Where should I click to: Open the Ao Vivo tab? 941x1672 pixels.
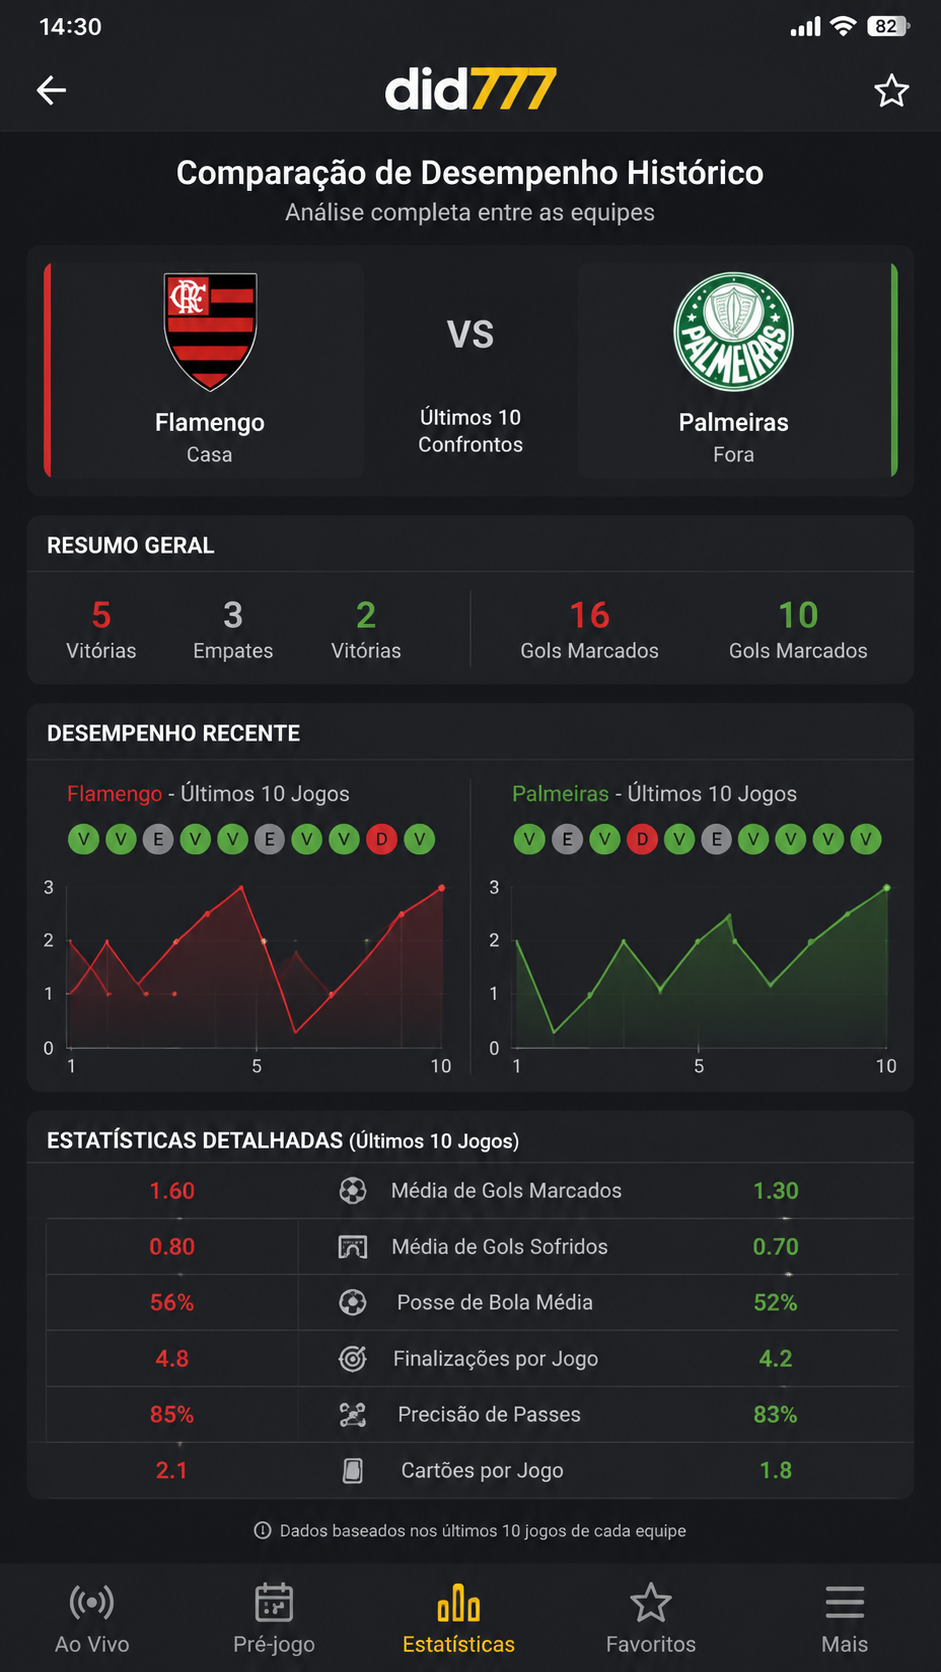pos(92,1619)
